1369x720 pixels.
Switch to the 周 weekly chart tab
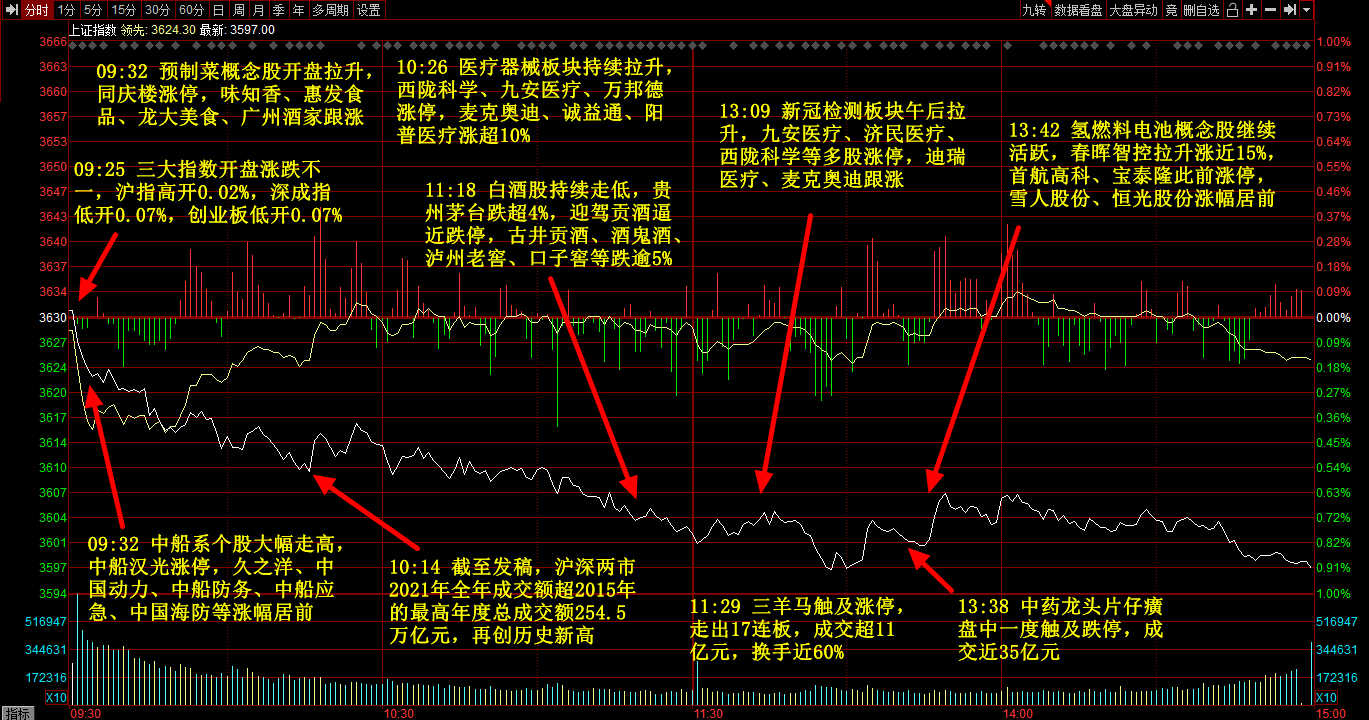click(x=238, y=10)
